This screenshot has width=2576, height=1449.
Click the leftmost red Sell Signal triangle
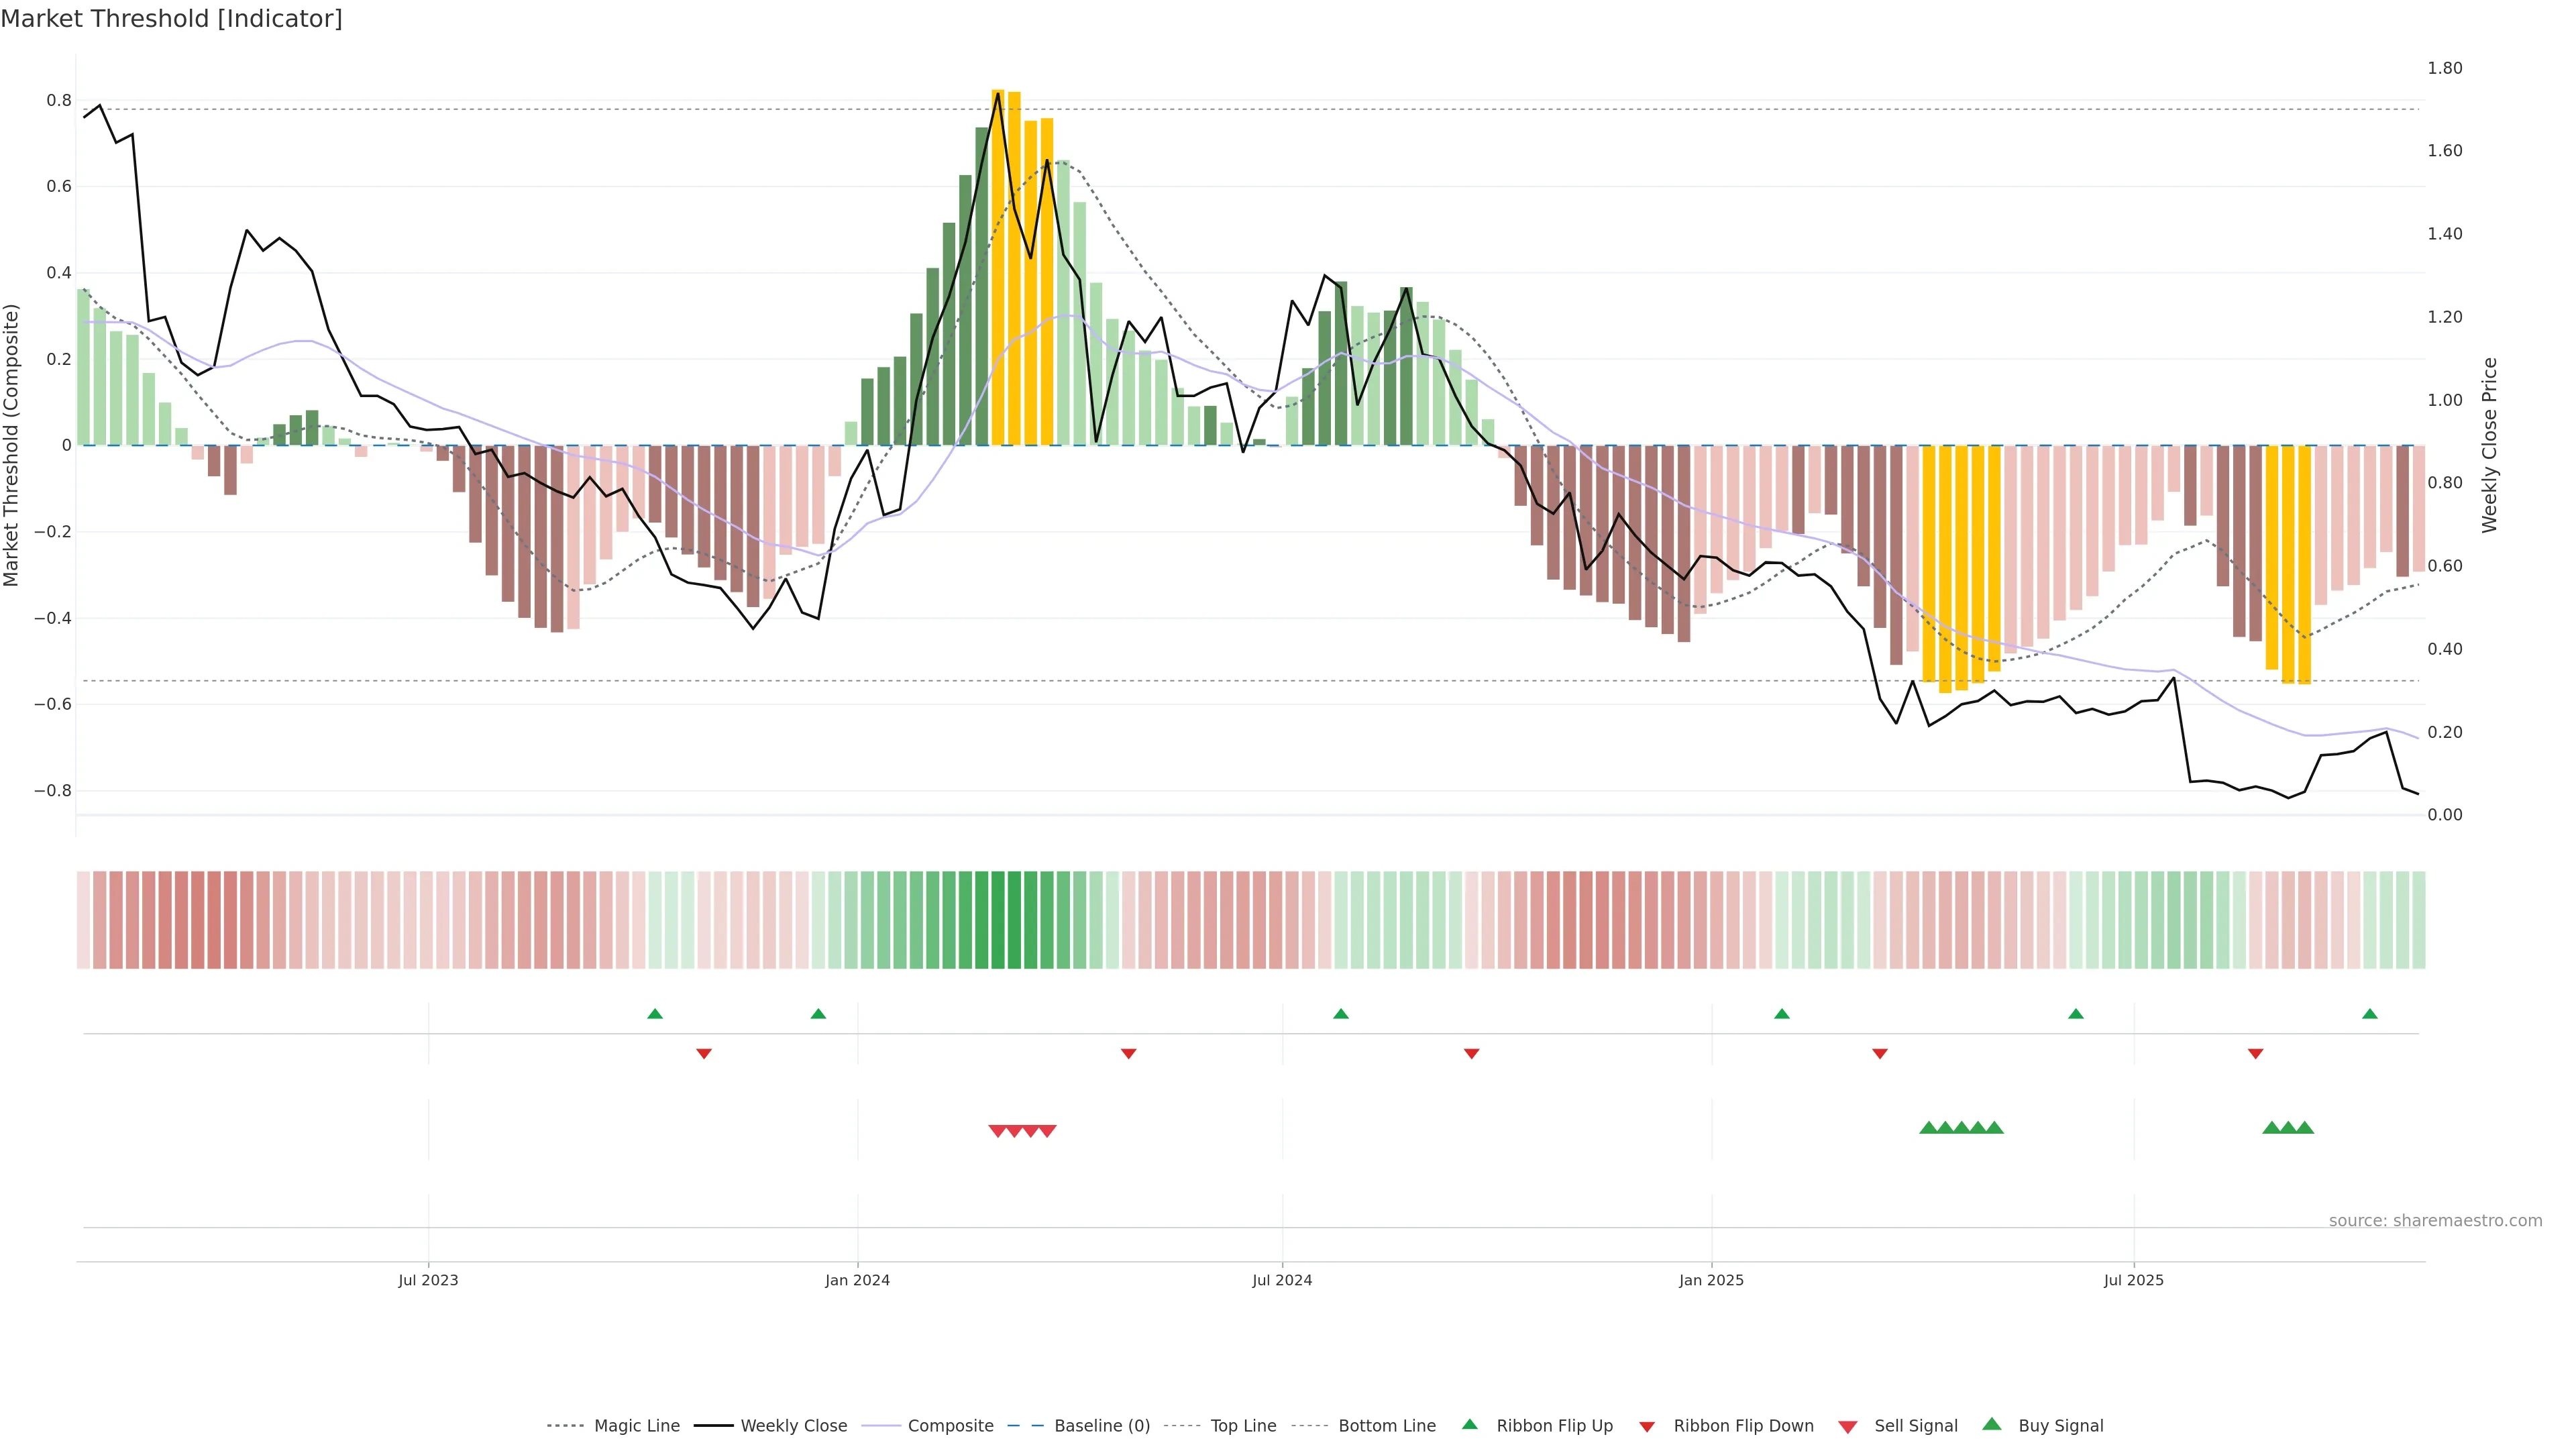(997, 1131)
